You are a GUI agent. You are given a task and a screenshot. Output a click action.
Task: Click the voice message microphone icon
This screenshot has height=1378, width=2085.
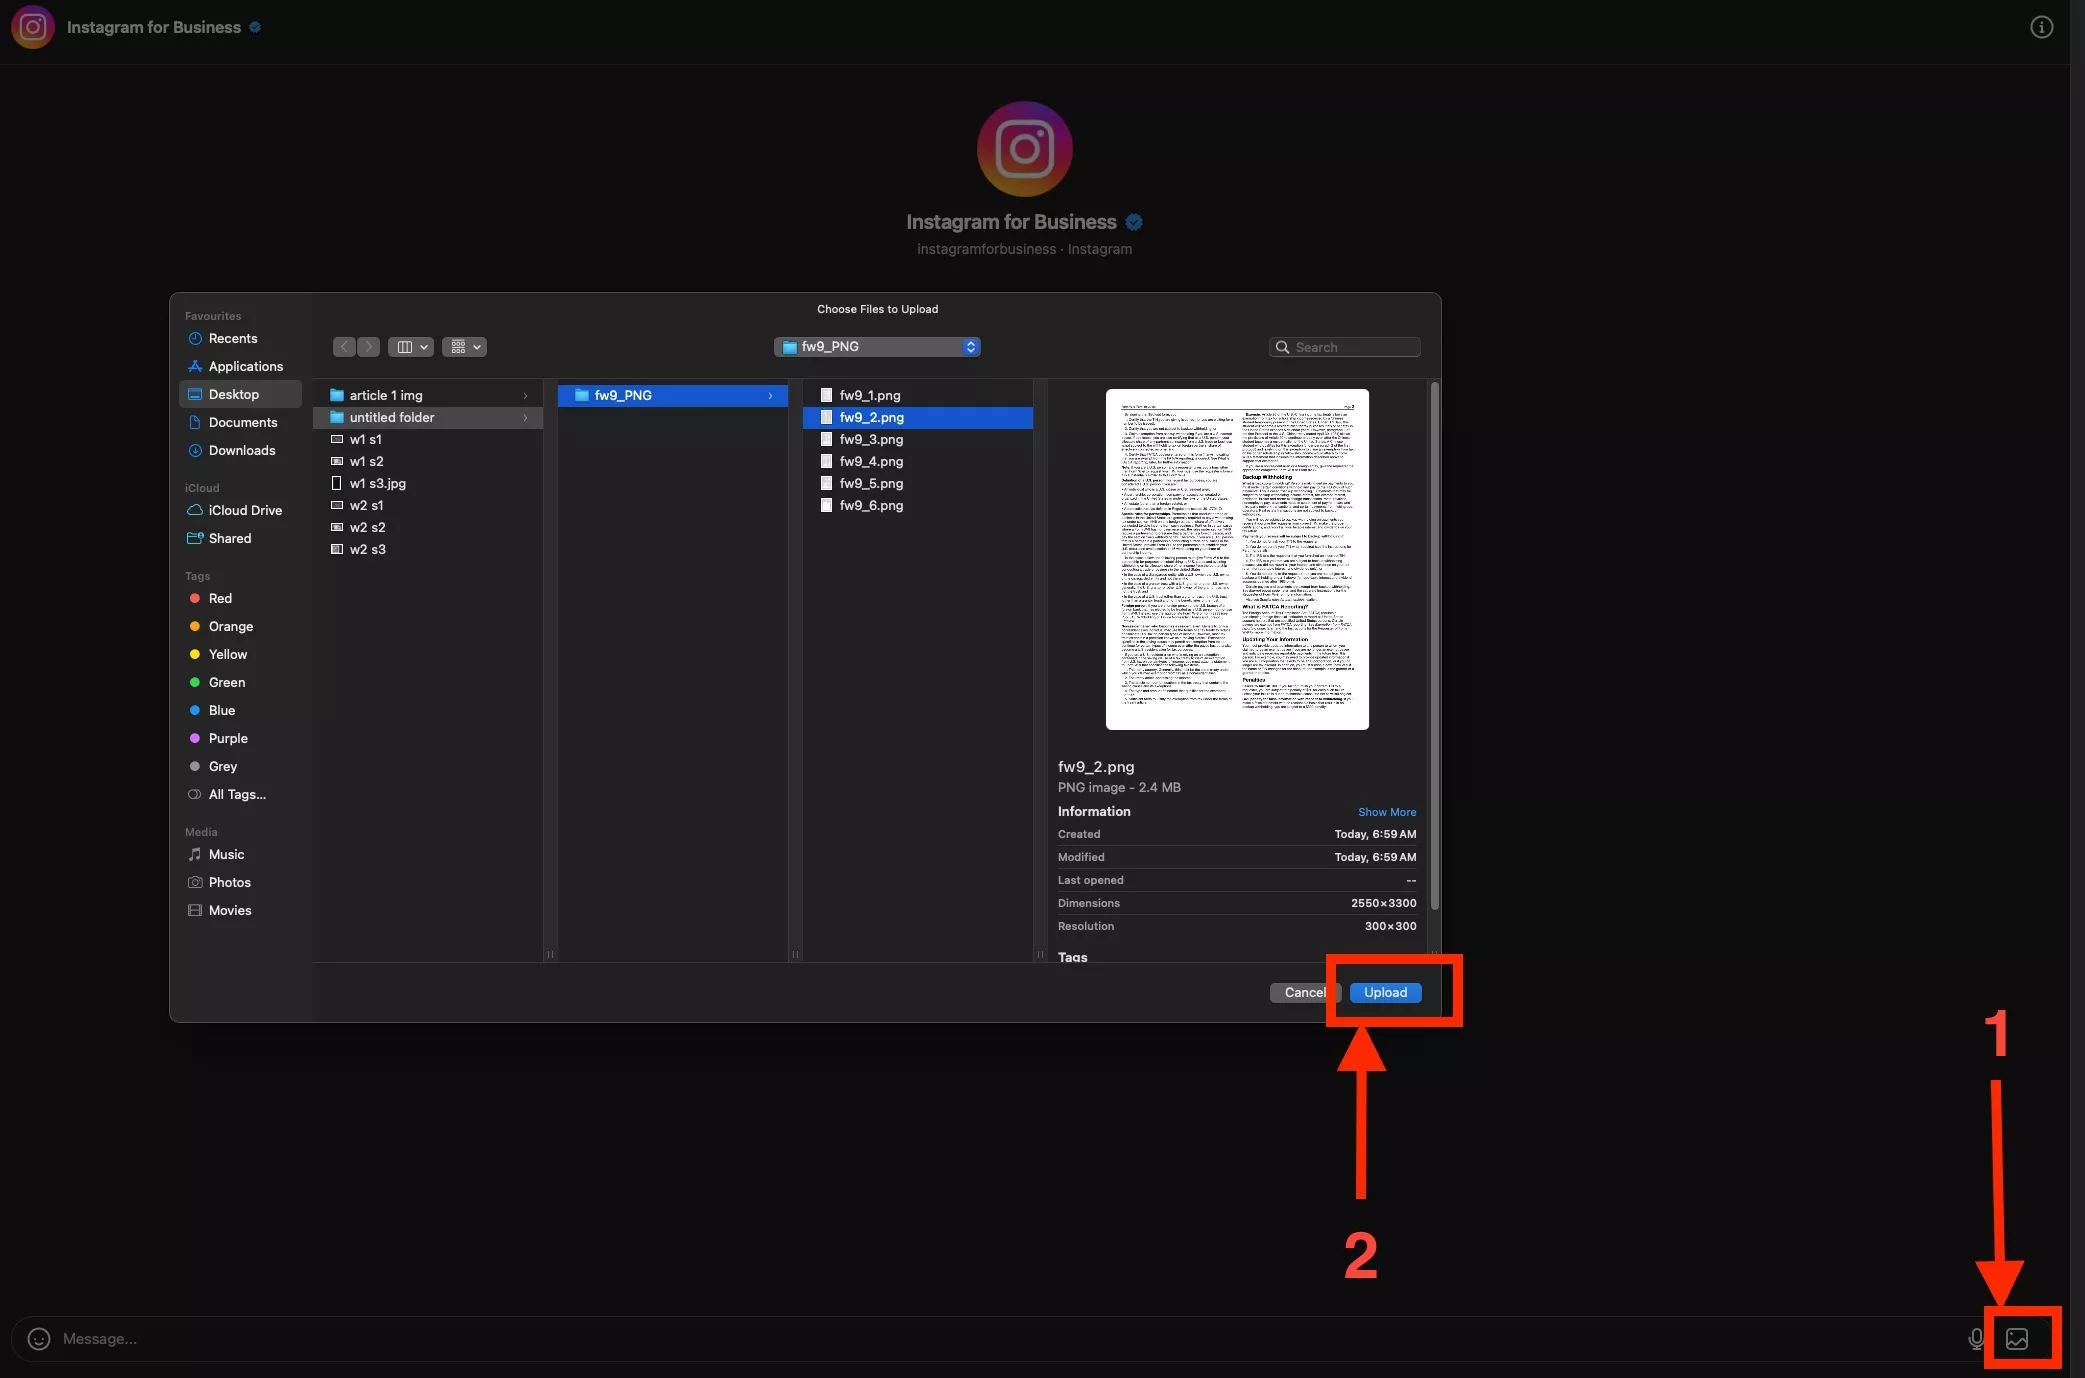point(1975,1338)
